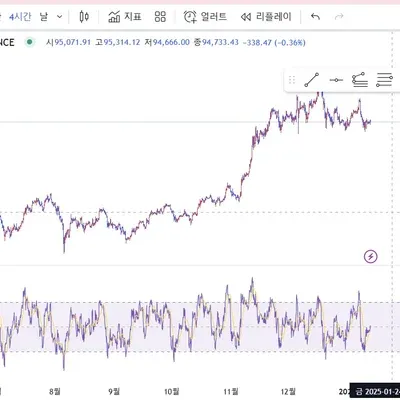Screen dimensions: 400x400
Task: Select the Fib retracement drawing tool
Action: pyautogui.click(x=360, y=80)
